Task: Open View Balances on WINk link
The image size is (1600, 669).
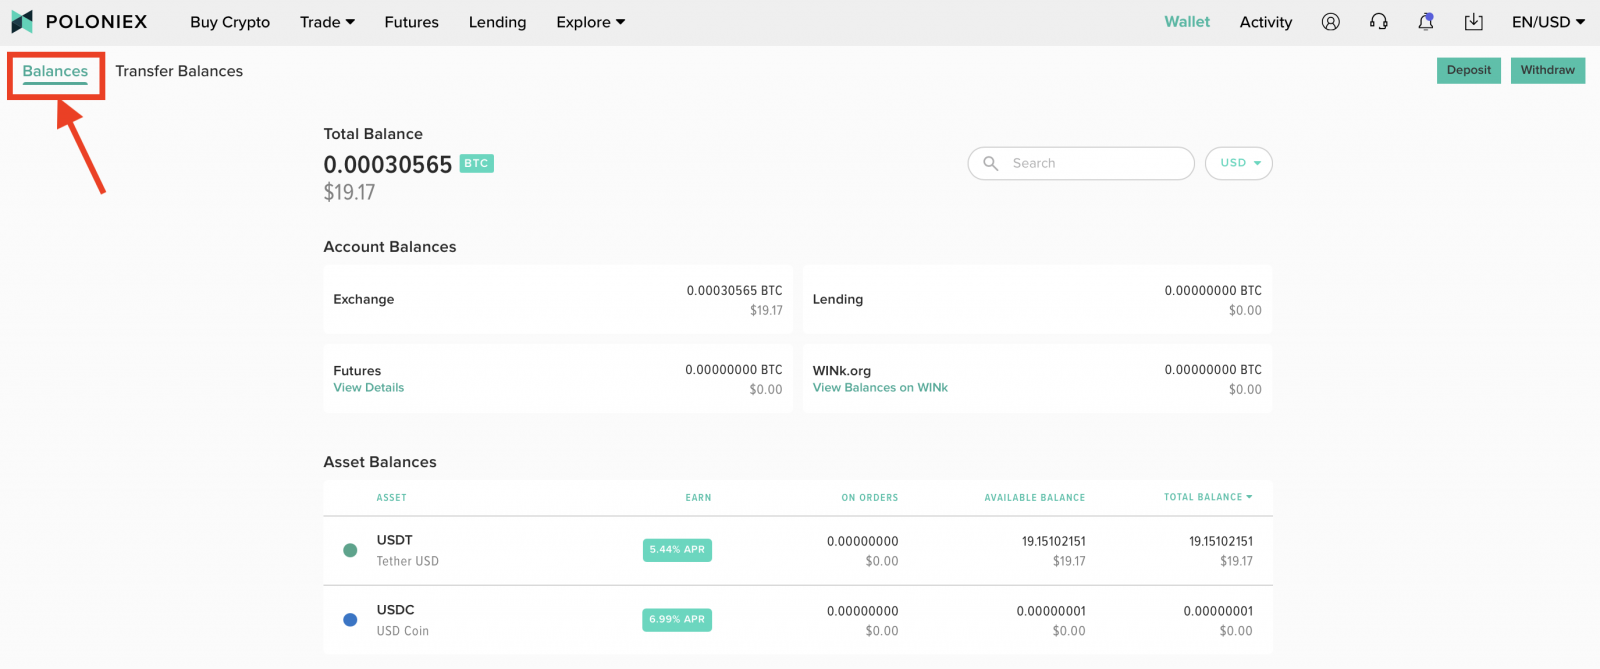Action: pos(880,388)
